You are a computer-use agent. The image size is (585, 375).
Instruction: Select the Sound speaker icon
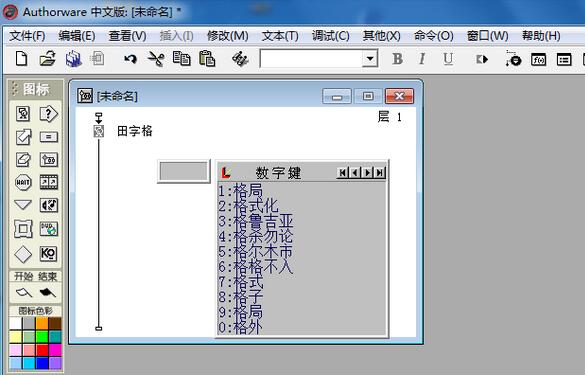(49, 205)
